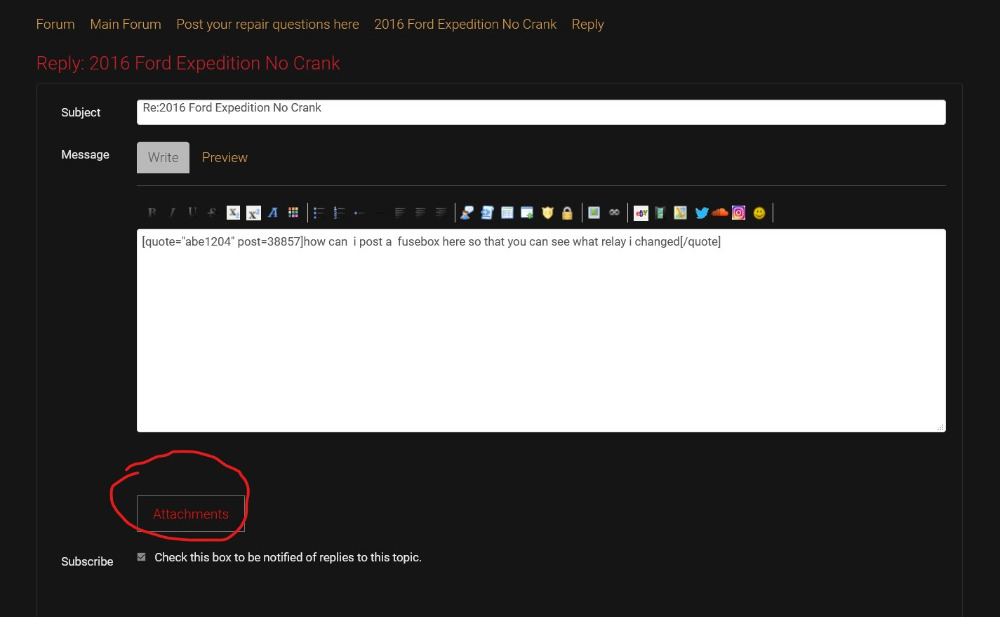Click inside the message text area

[541, 331]
